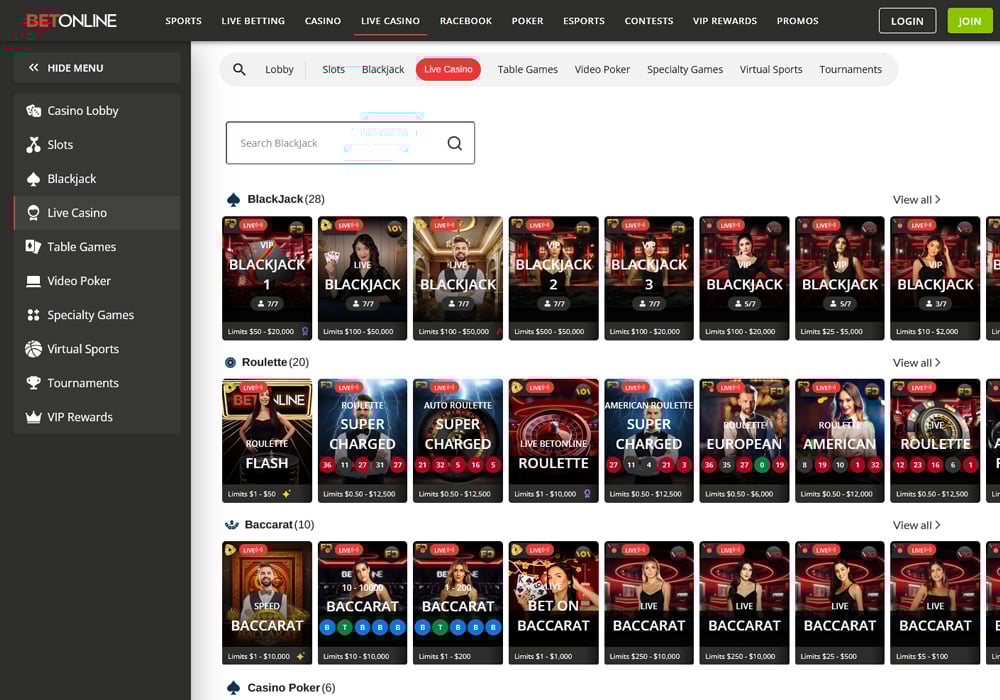Switch to the Table Games category tab

tap(527, 70)
